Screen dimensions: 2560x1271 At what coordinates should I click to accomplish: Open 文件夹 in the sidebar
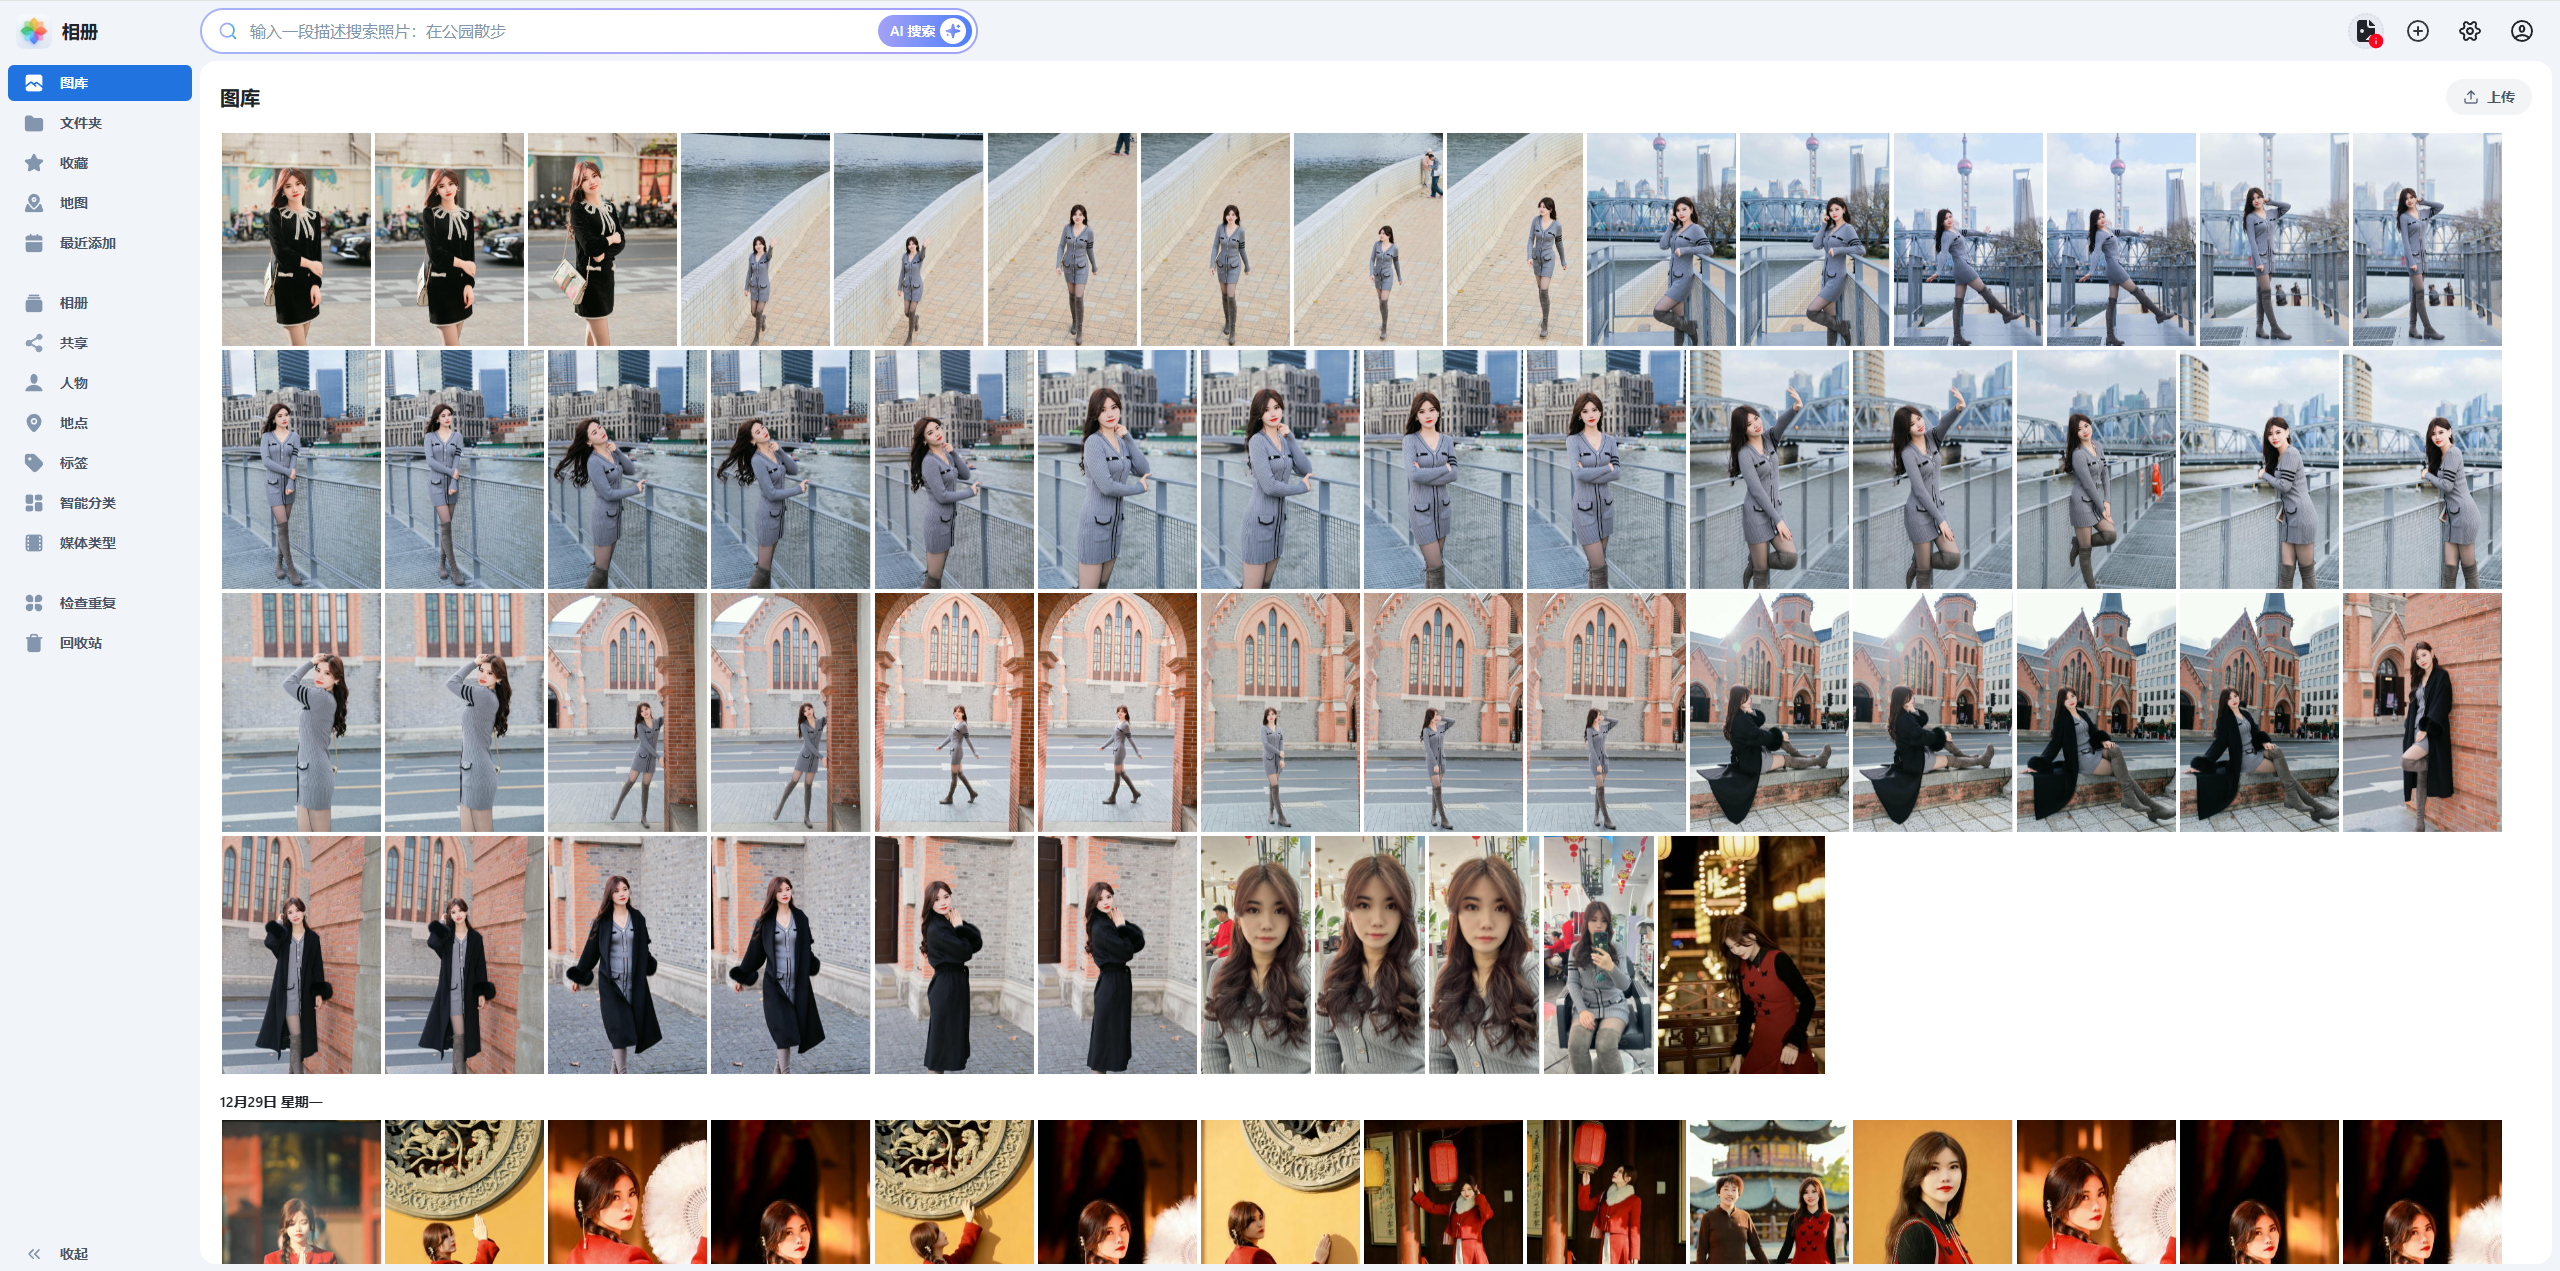(81, 123)
